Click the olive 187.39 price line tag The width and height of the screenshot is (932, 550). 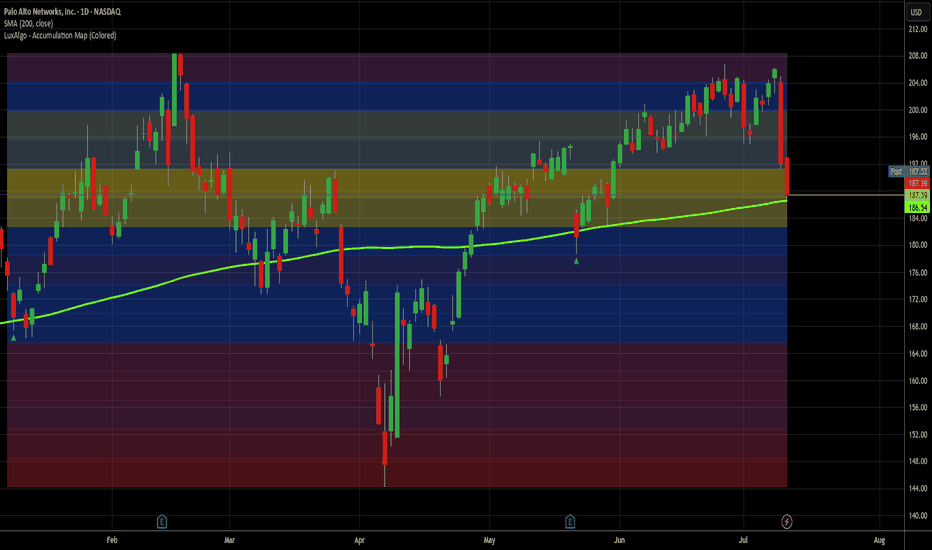coord(917,195)
